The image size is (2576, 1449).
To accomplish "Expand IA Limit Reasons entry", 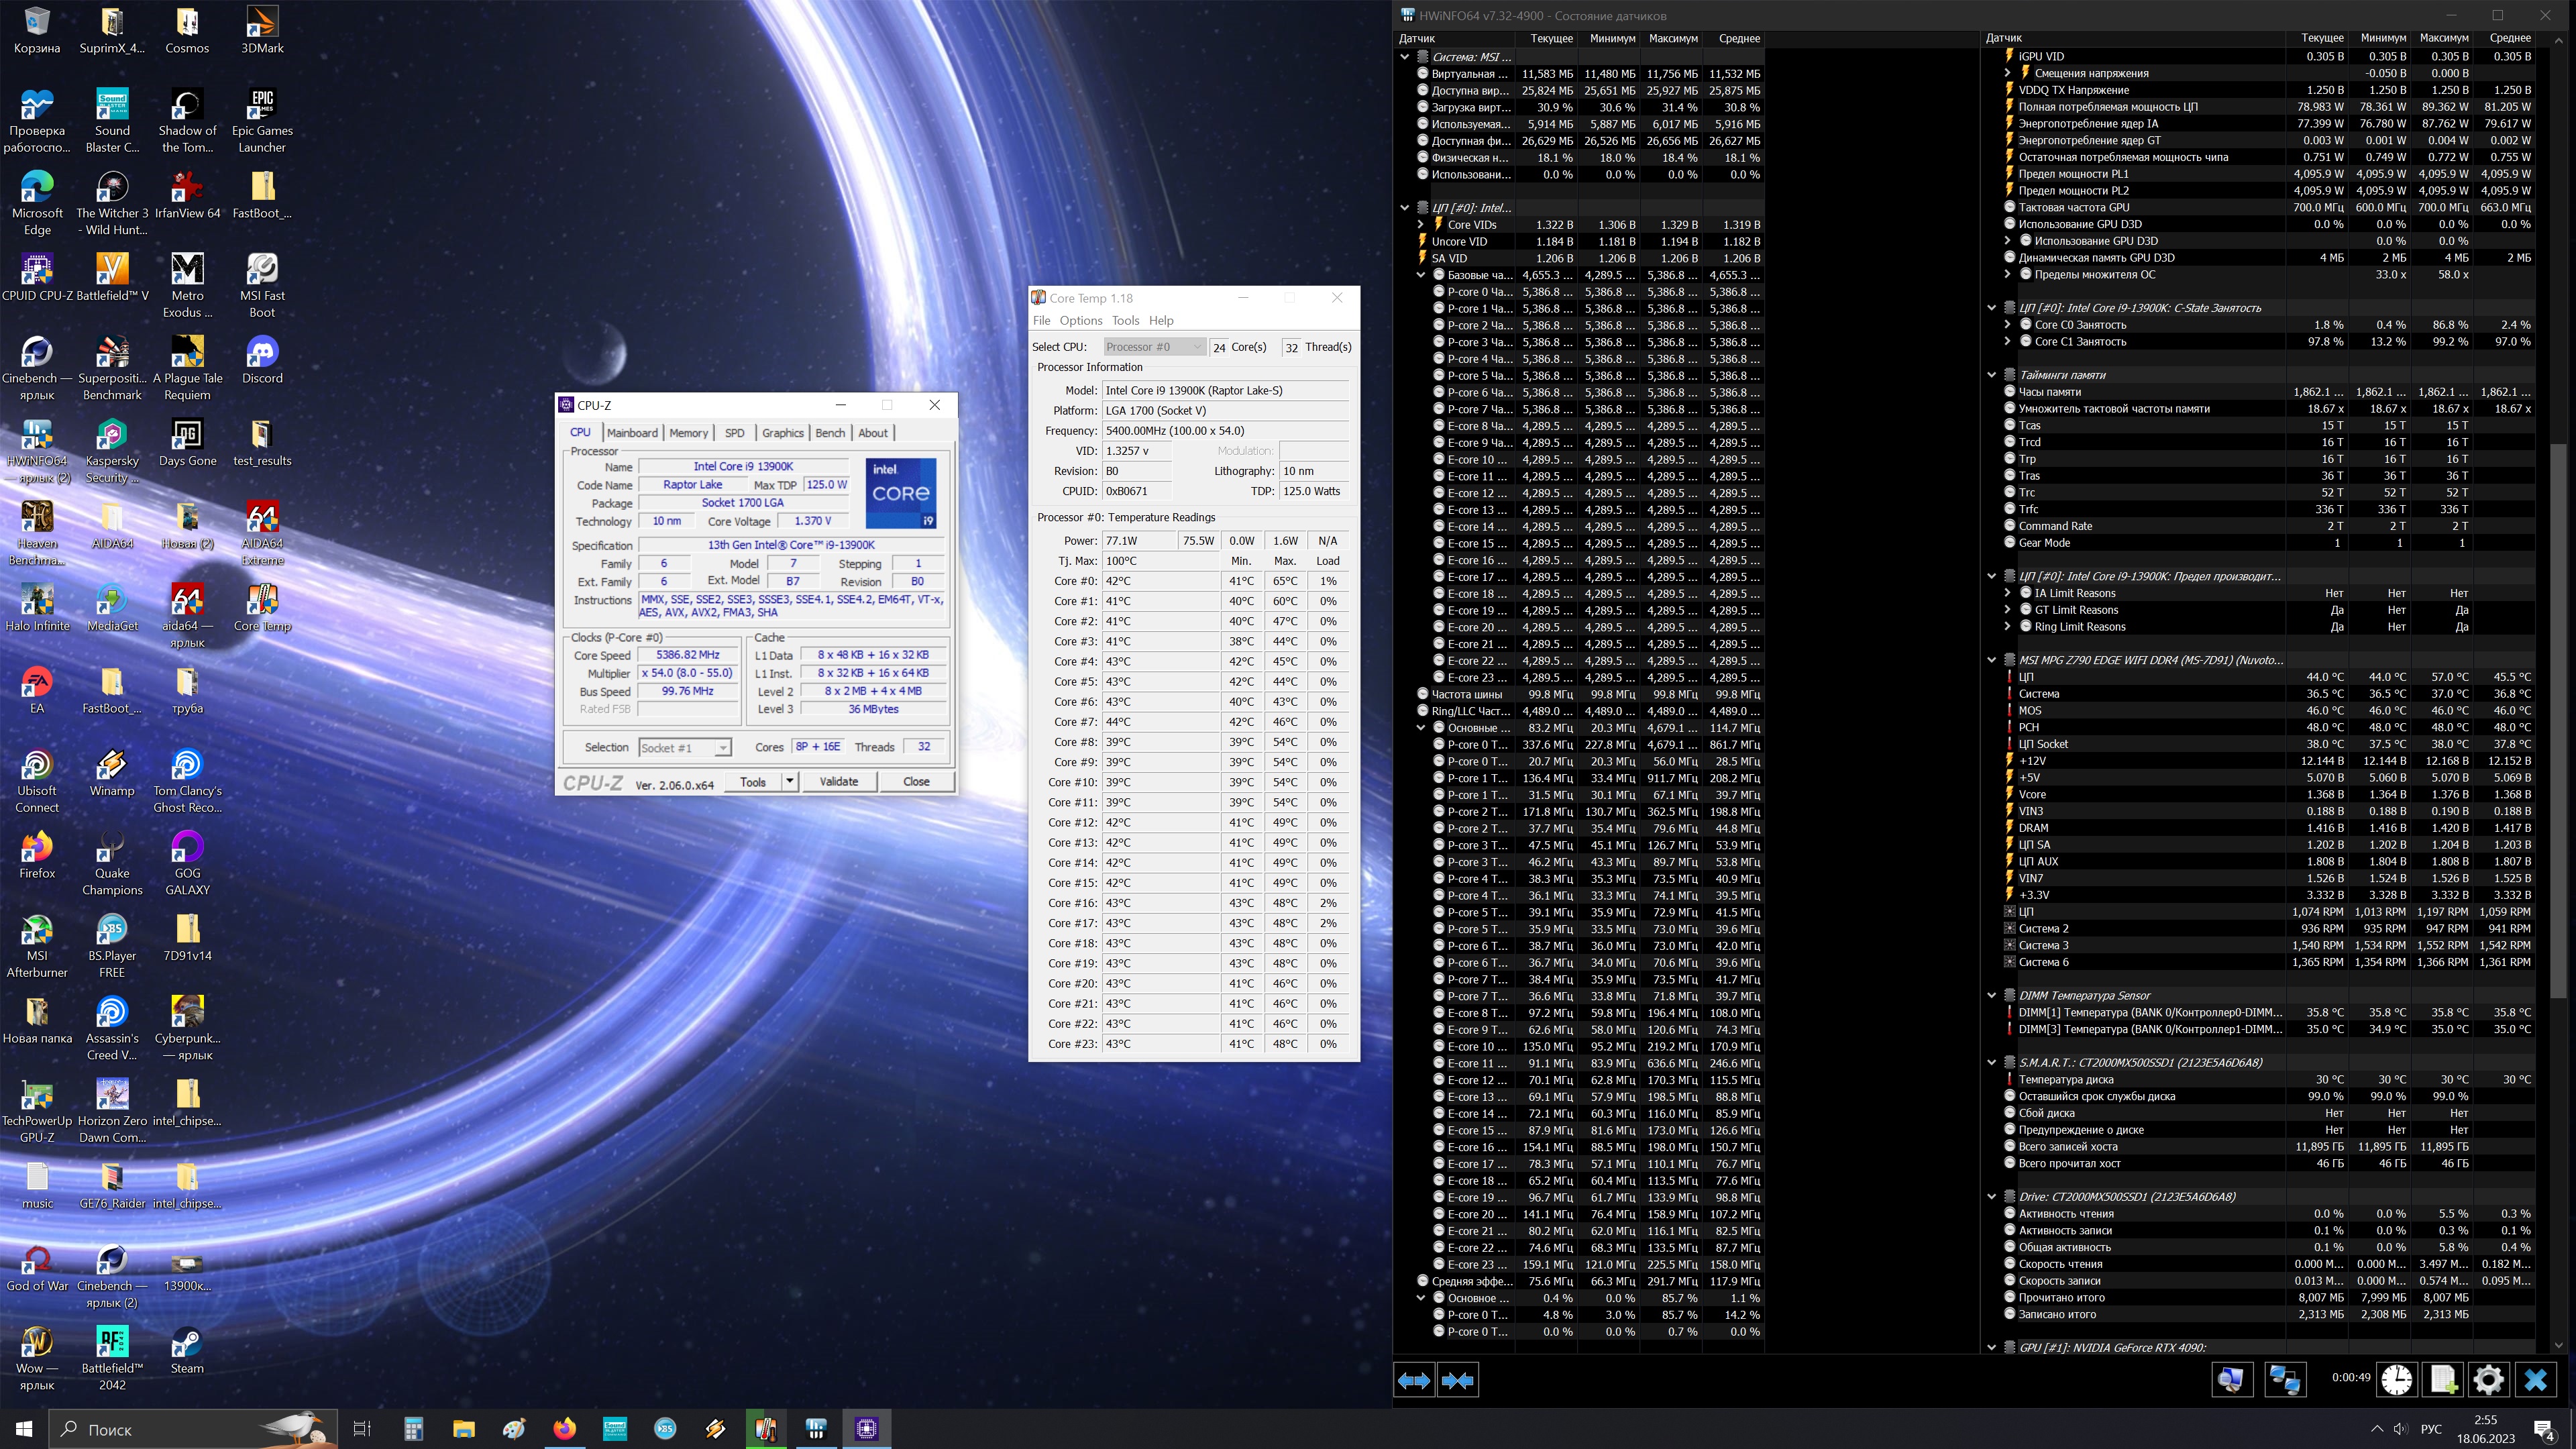I will tap(2007, 593).
